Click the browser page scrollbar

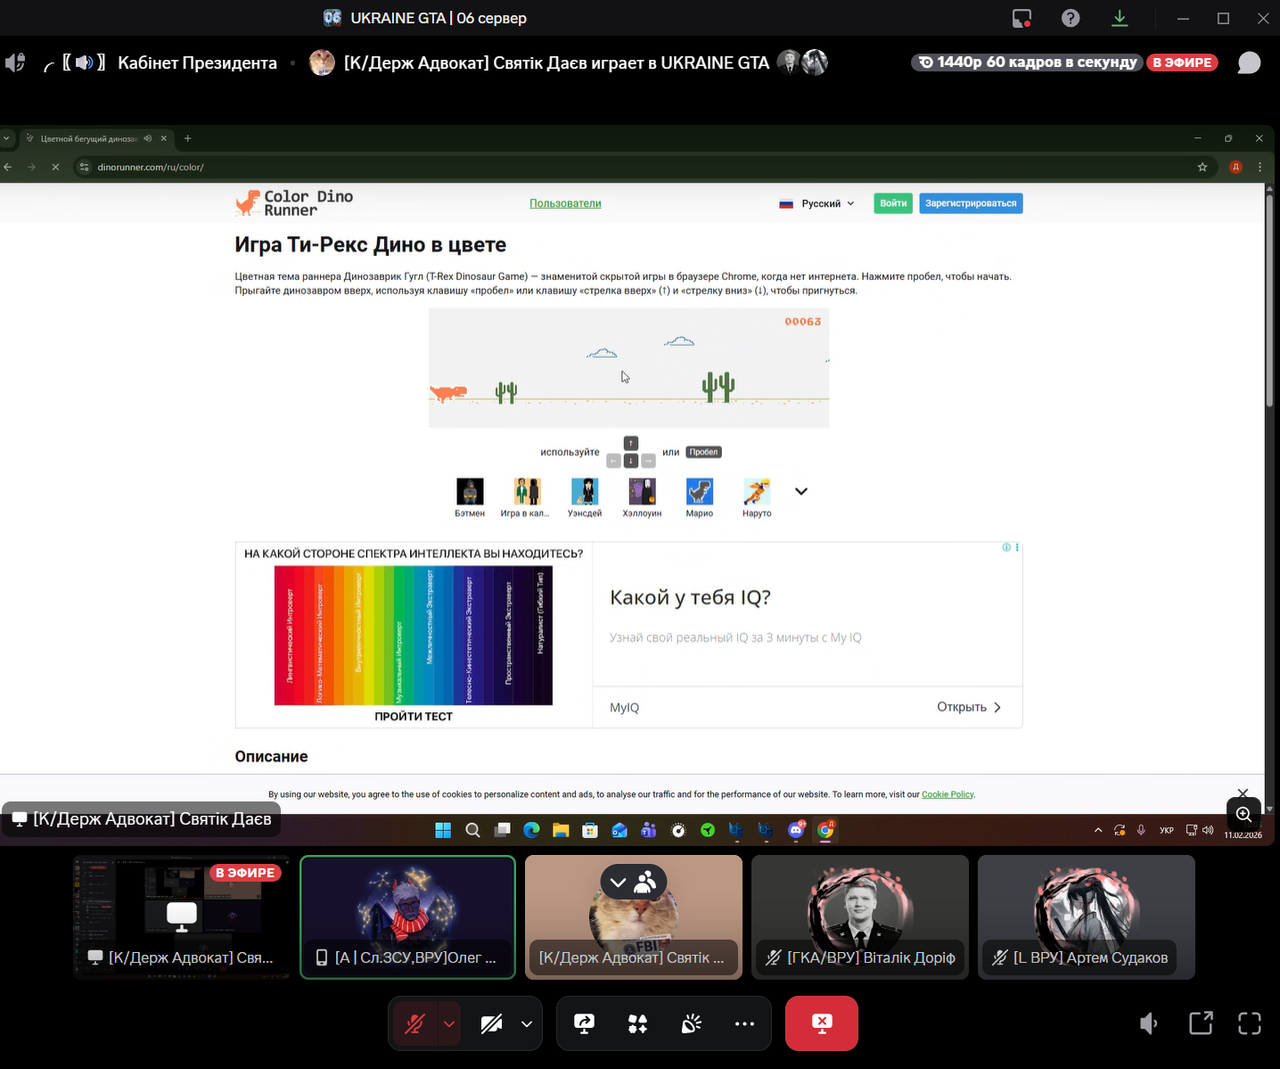pyautogui.click(x=1269, y=300)
